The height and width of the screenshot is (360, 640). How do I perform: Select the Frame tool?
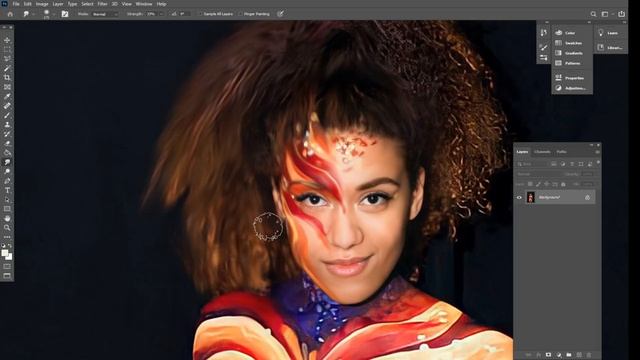(x=7, y=87)
